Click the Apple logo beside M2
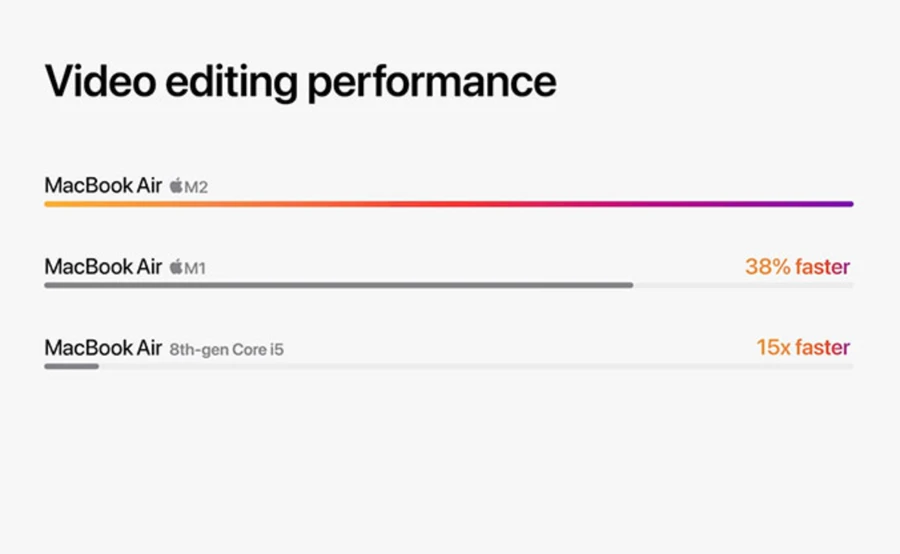 point(176,185)
